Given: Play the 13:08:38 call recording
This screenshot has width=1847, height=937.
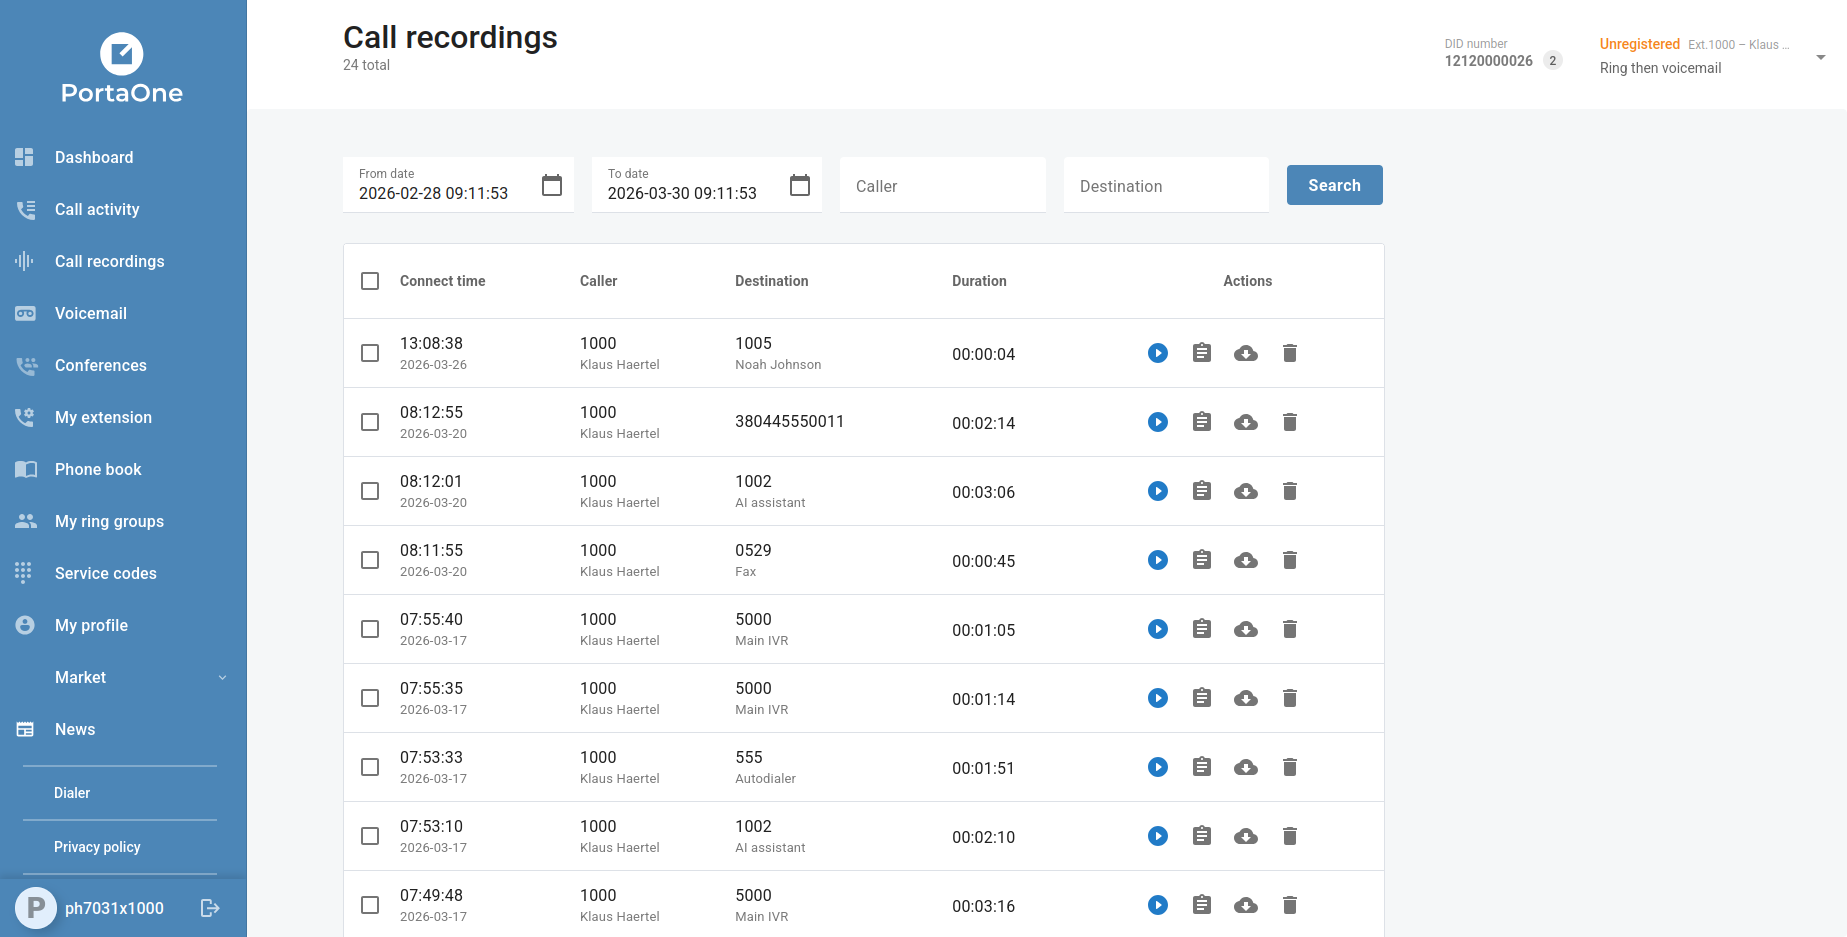Looking at the screenshot, I should point(1157,353).
